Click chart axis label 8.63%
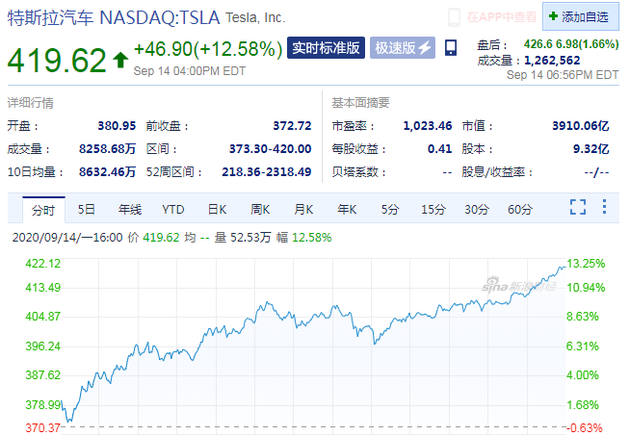The height and width of the screenshot is (436, 630). tap(583, 317)
